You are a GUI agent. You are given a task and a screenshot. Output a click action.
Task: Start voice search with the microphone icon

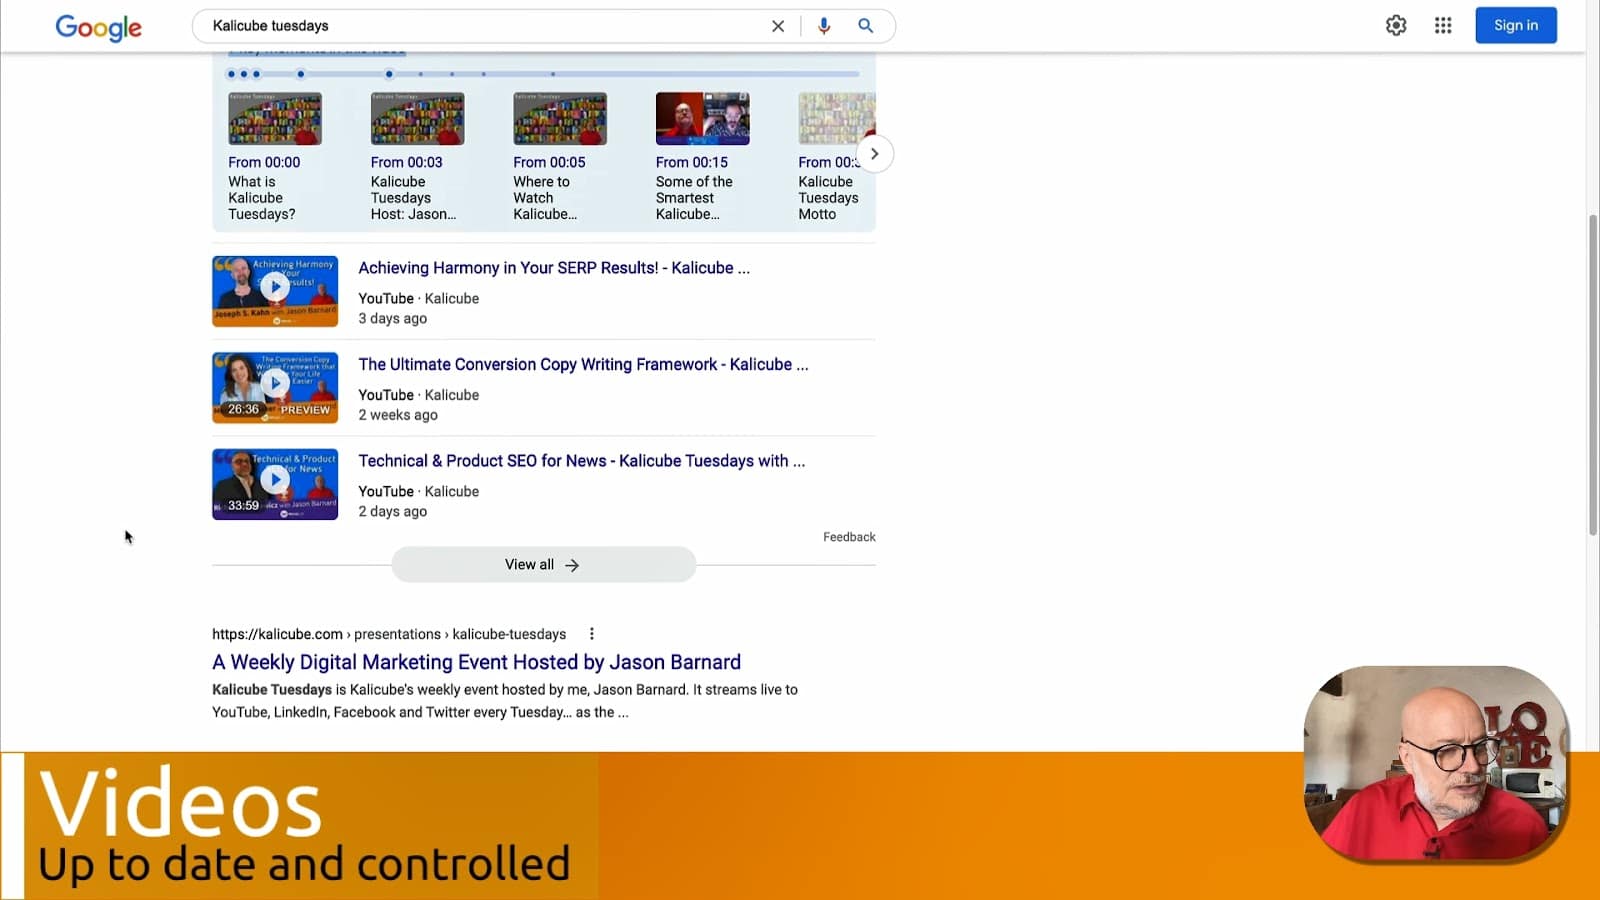(x=824, y=26)
